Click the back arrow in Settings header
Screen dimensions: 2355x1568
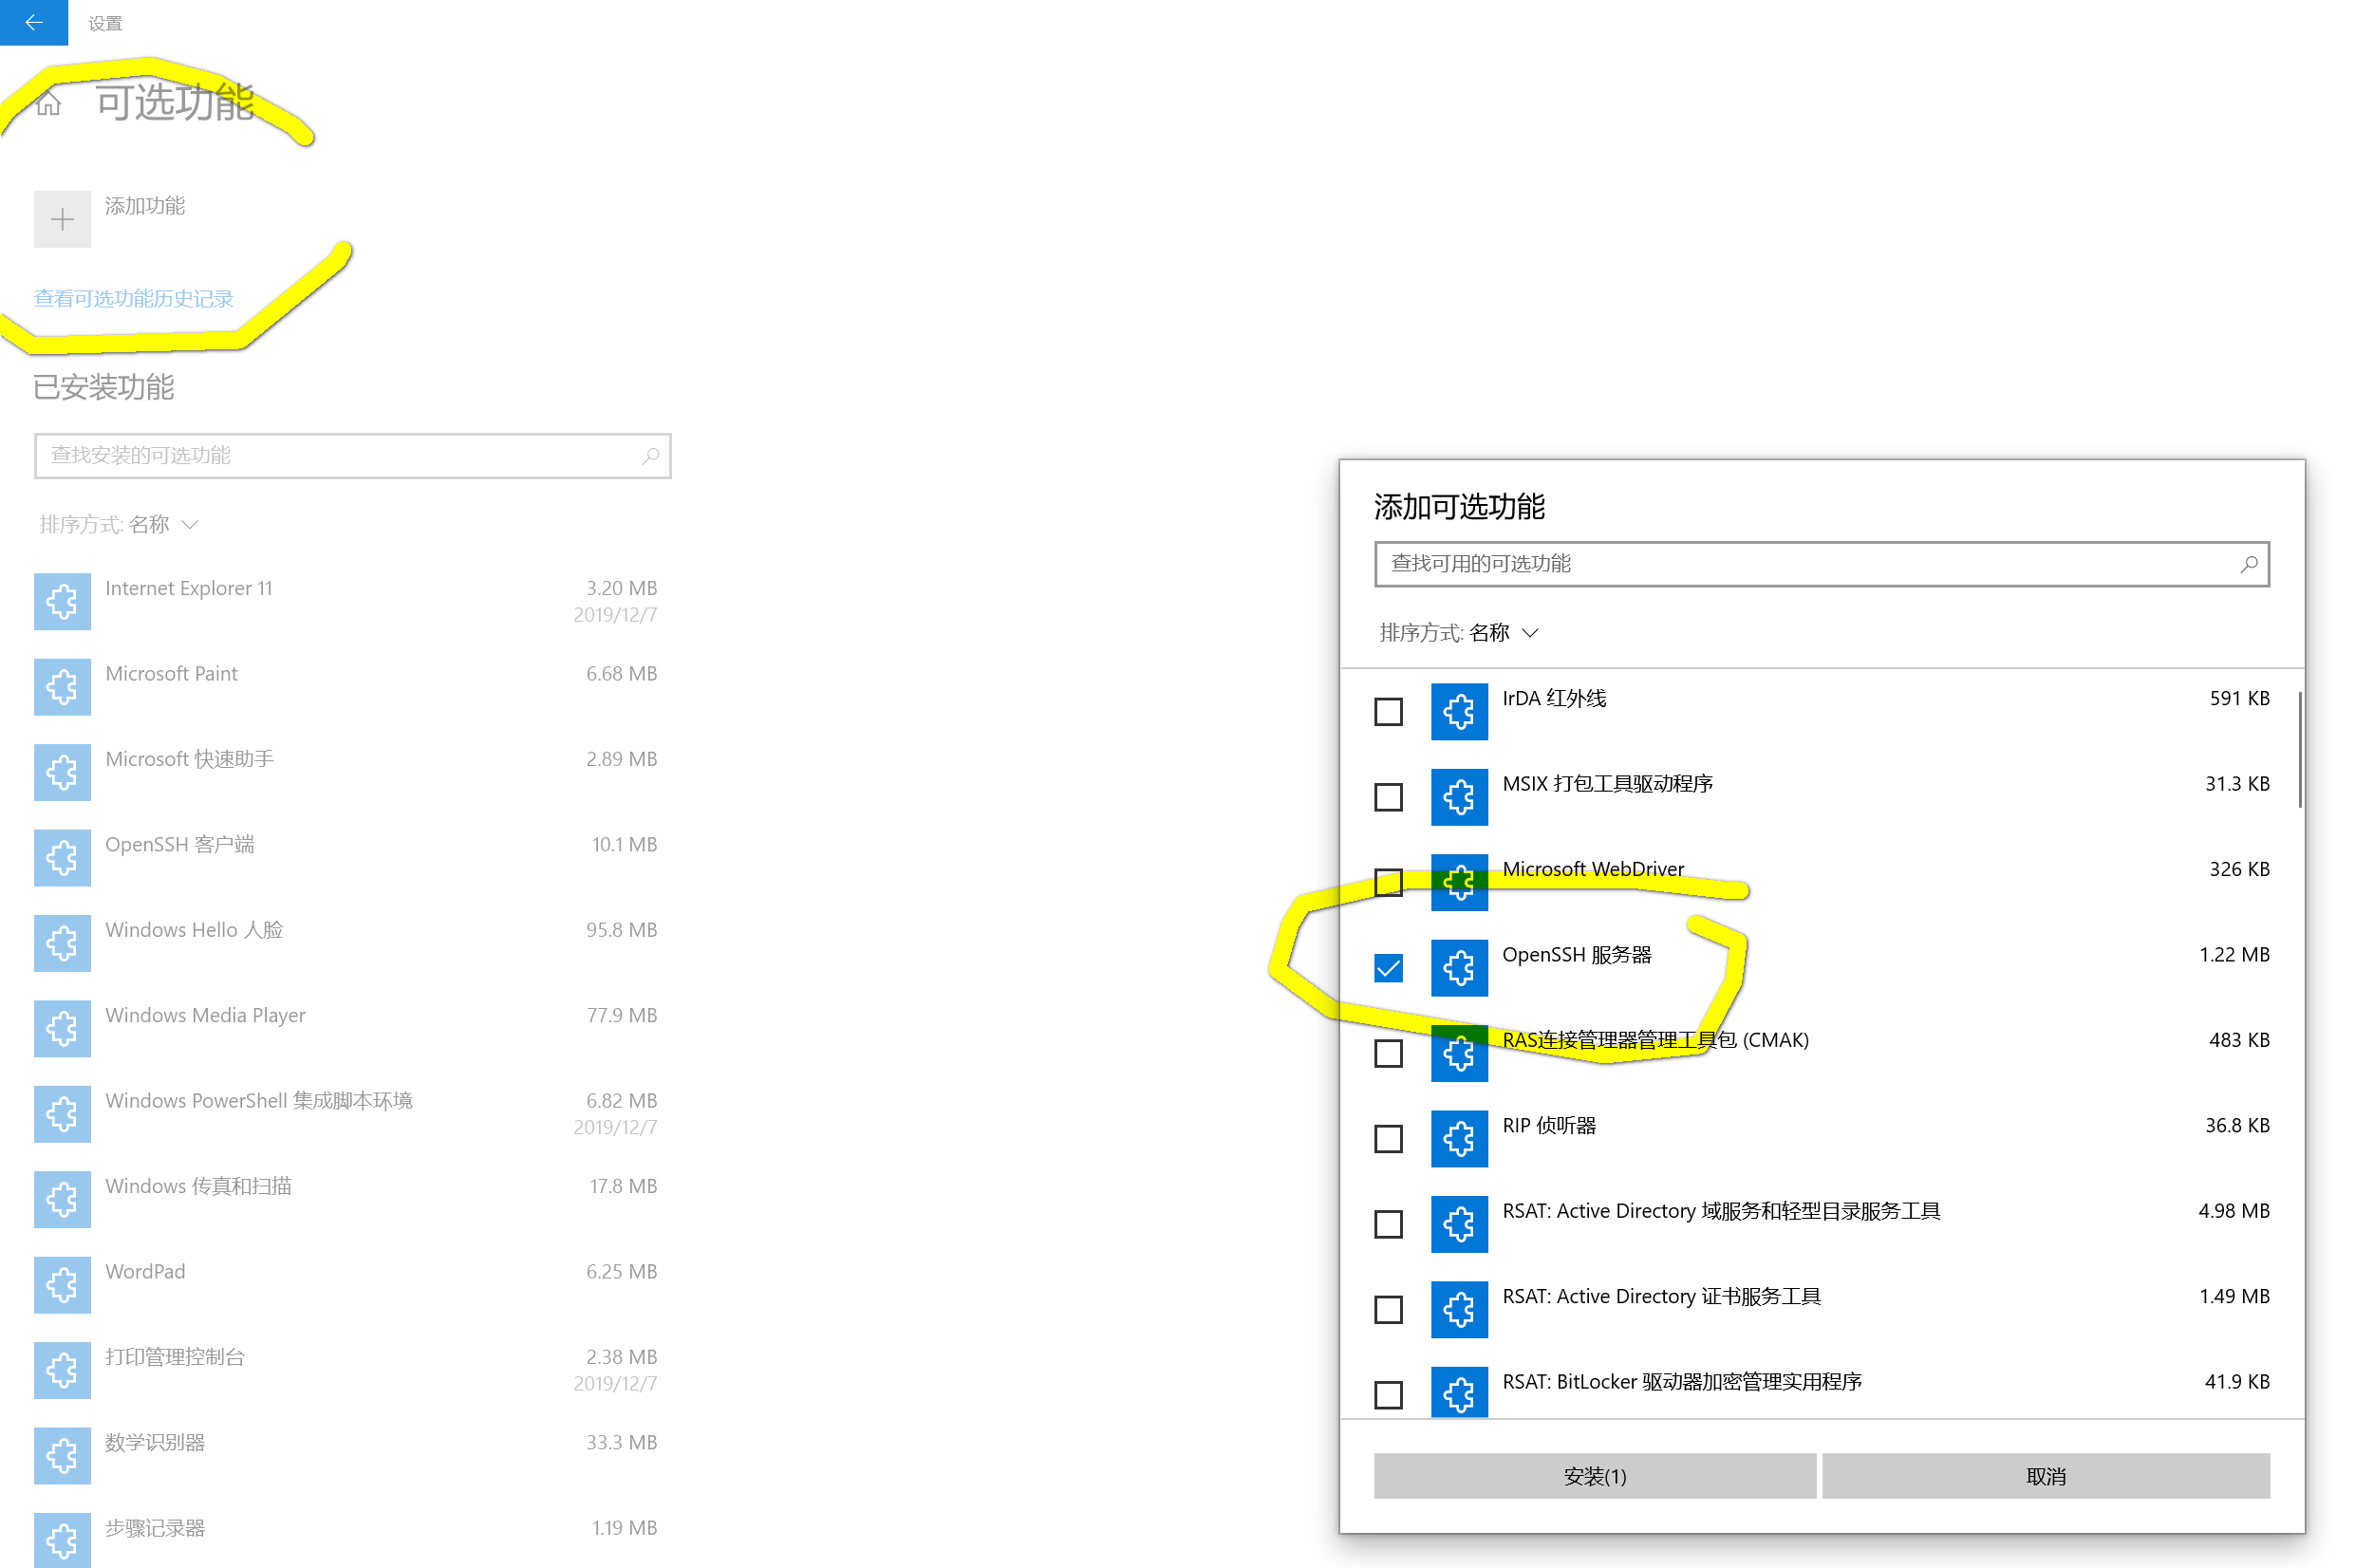[34, 22]
